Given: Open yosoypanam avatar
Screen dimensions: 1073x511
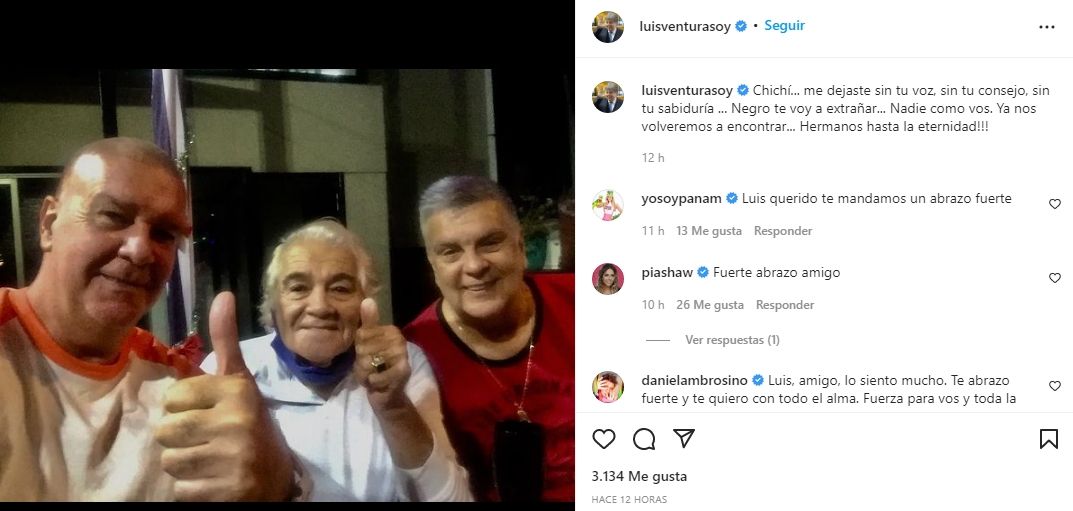Looking at the screenshot, I should [608, 205].
